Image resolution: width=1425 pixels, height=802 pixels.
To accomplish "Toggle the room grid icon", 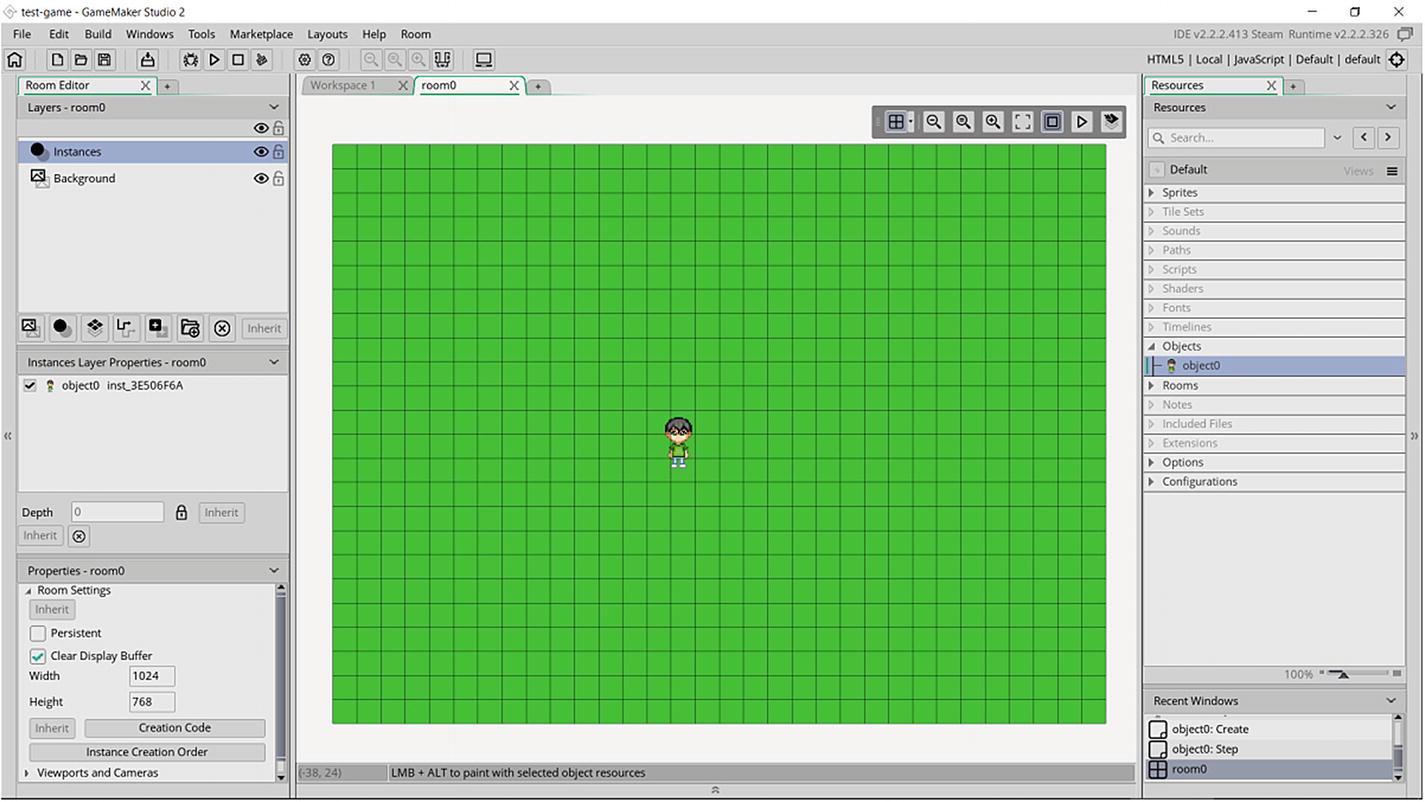I will point(896,122).
